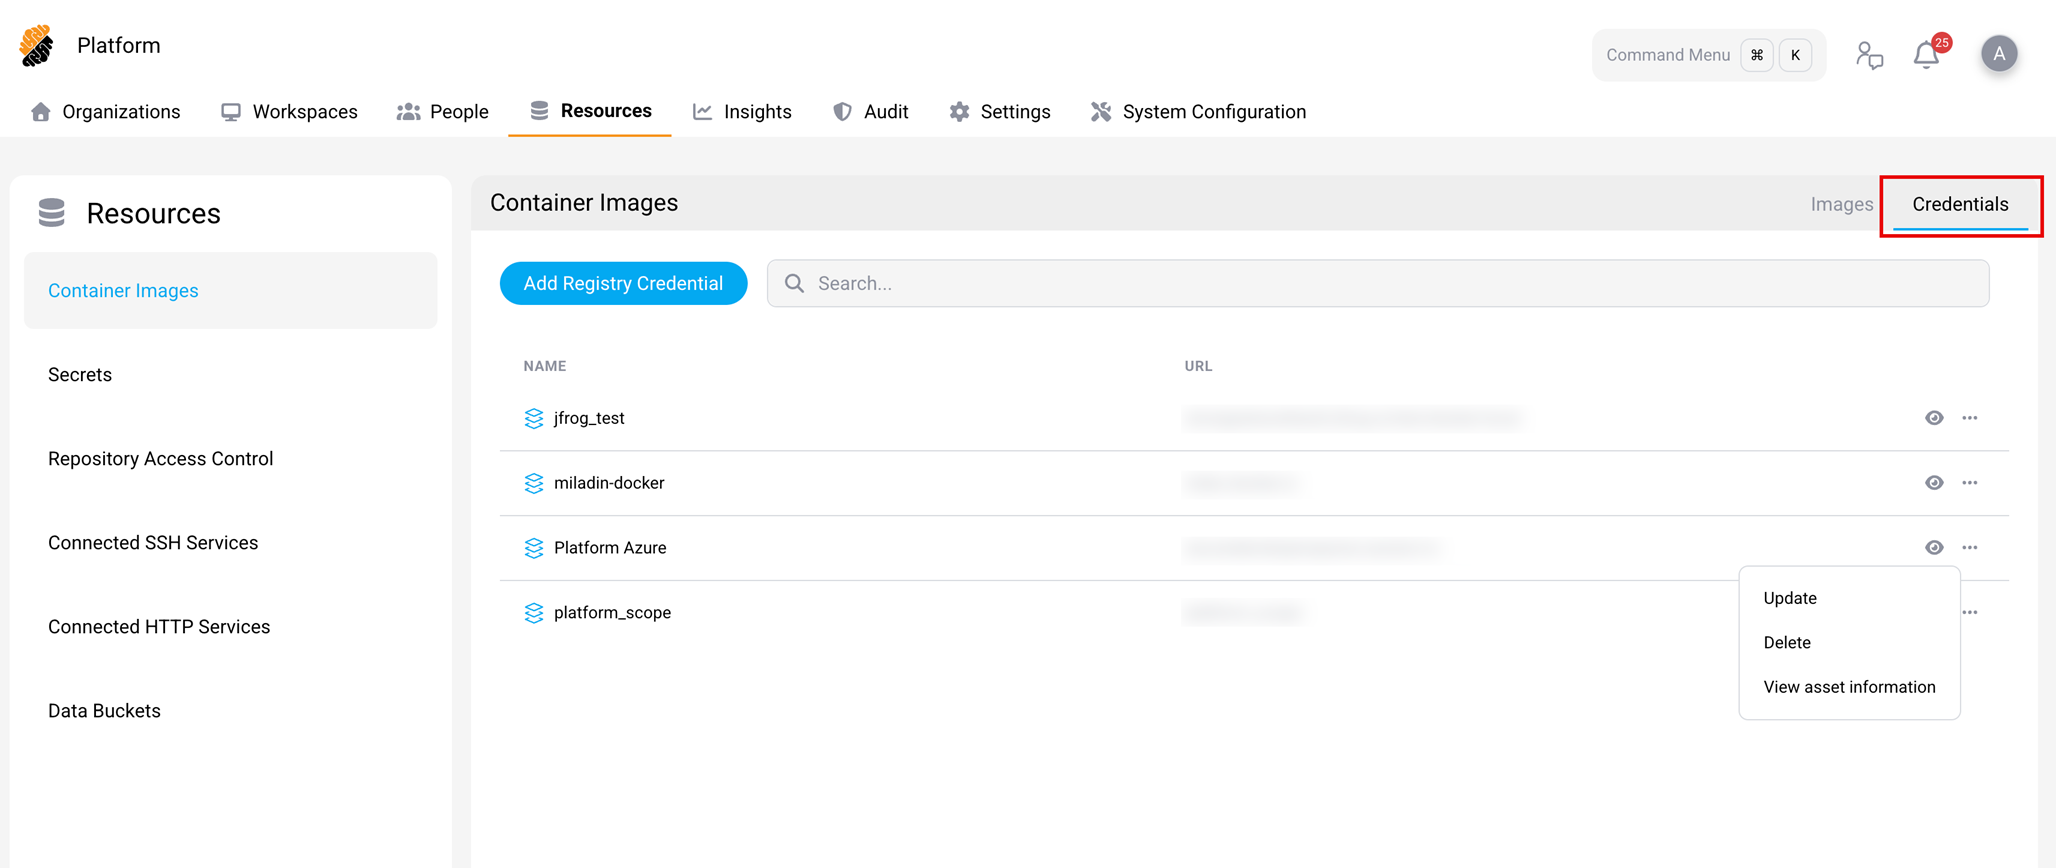
Task: Open platform_scope three-dot actions menu
Action: pos(1969,613)
